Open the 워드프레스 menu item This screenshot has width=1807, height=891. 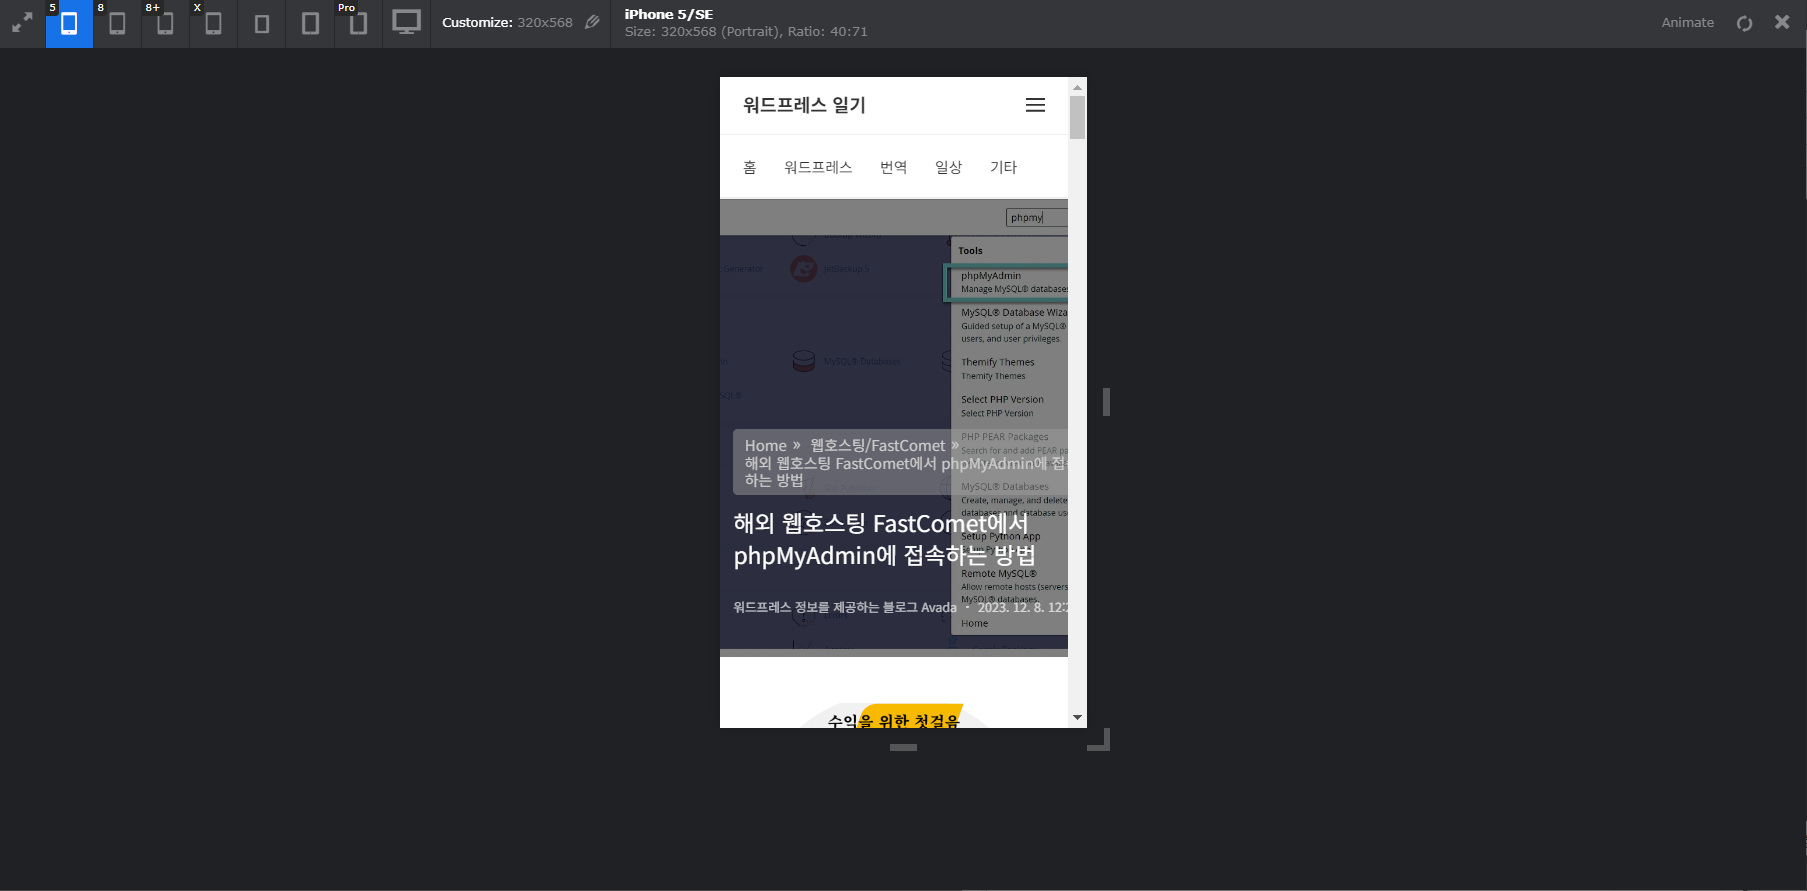[x=818, y=167]
